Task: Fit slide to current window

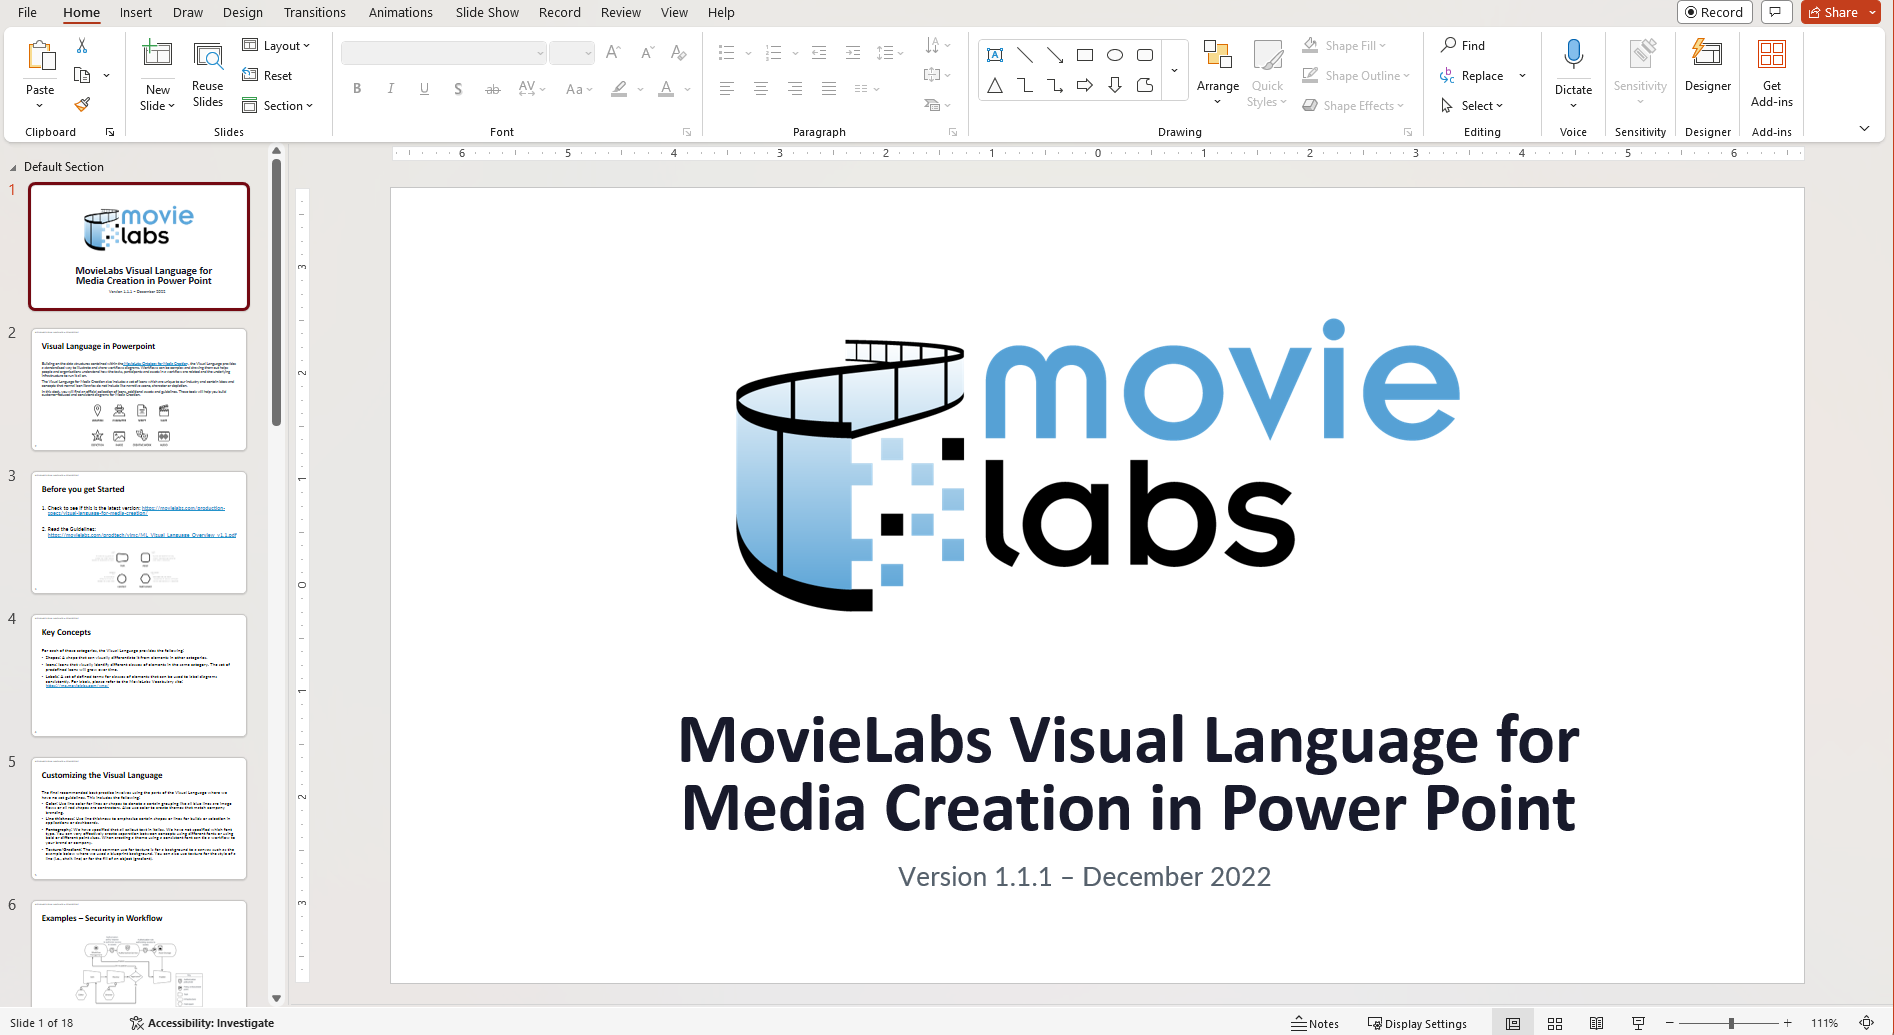Action: [x=1866, y=1023]
